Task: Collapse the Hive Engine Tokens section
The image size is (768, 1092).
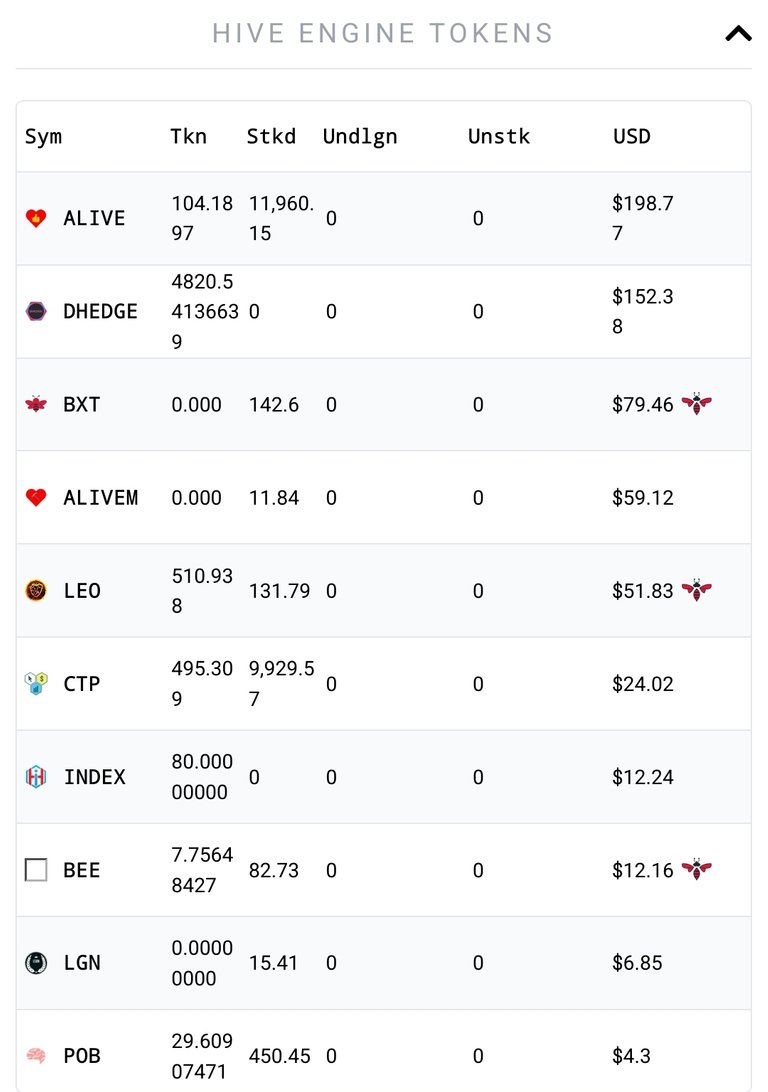Action: pyautogui.click(x=738, y=33)
